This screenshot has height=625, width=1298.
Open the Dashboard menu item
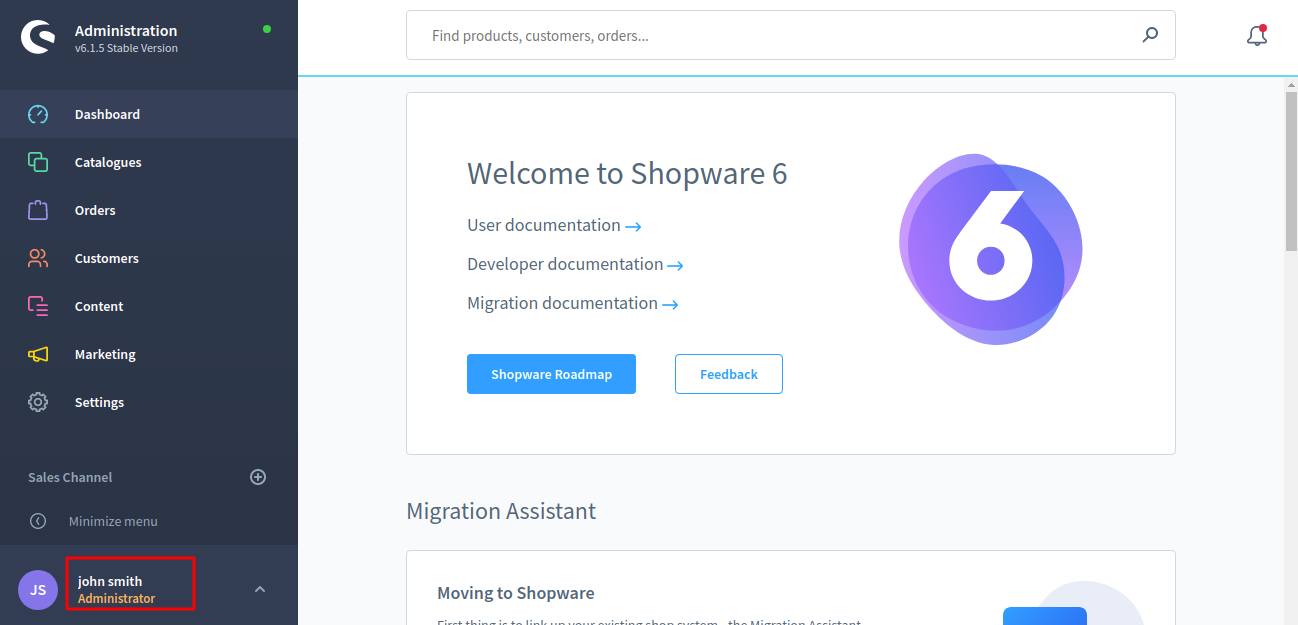pos(149,114)
